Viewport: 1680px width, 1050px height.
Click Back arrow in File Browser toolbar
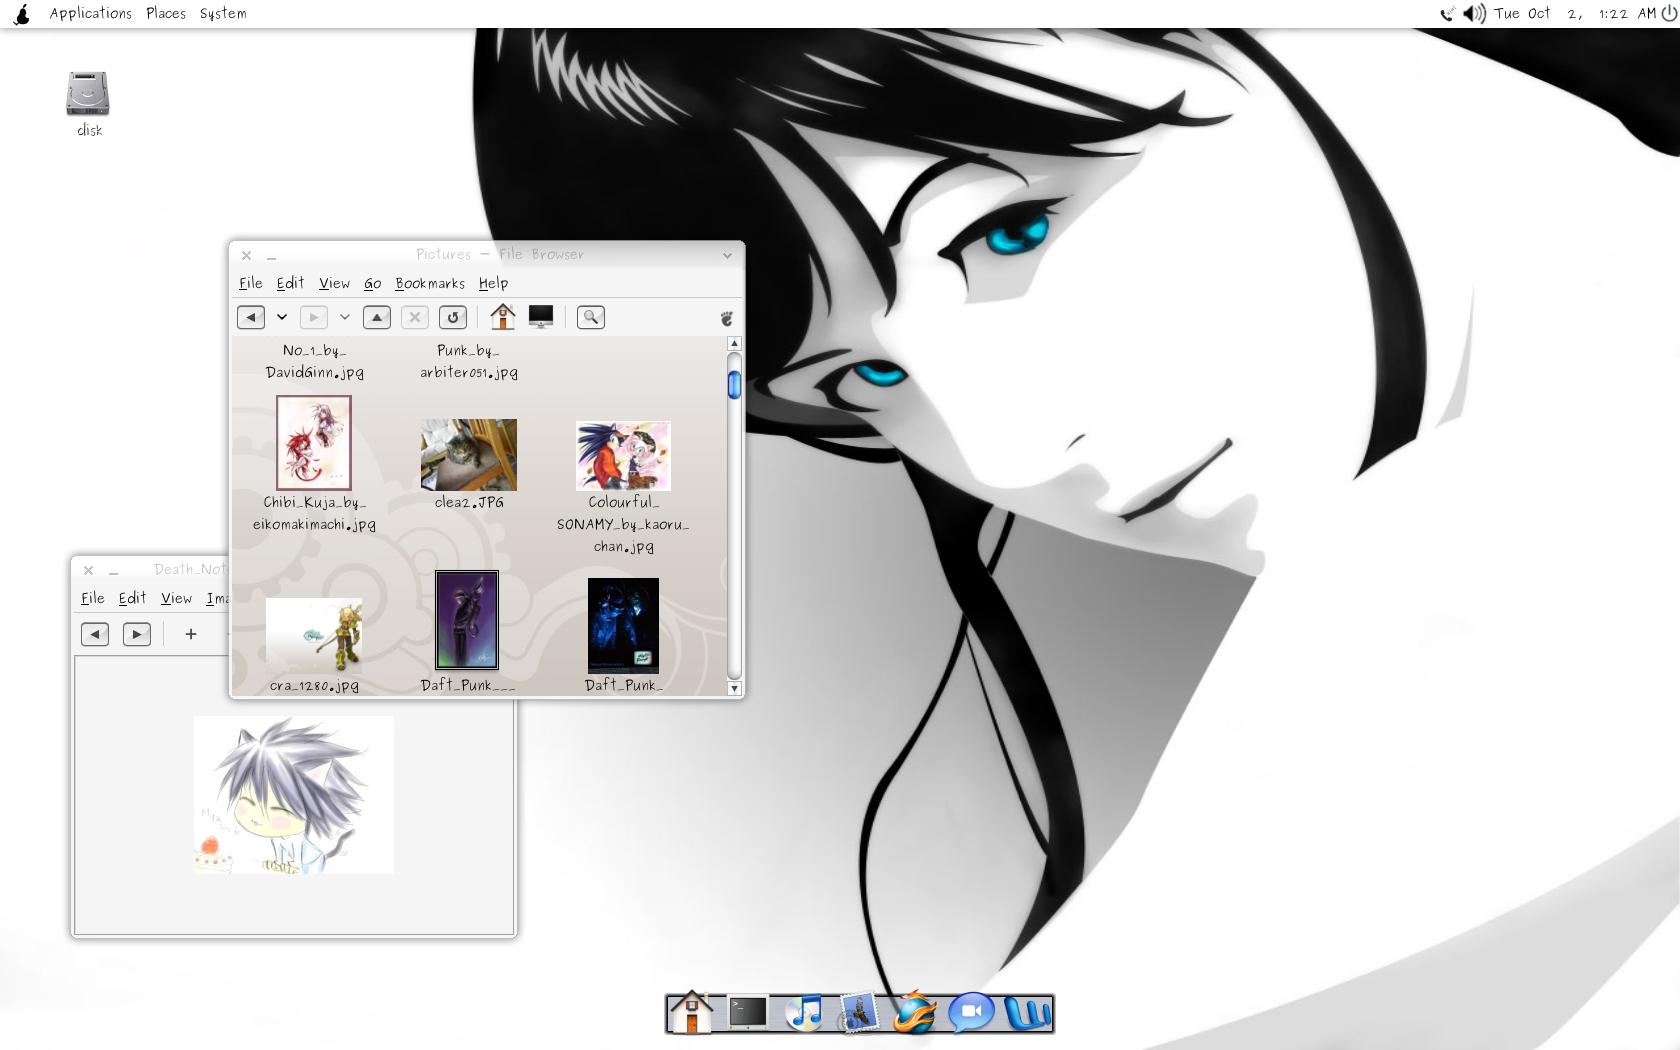tap(251, 317)
